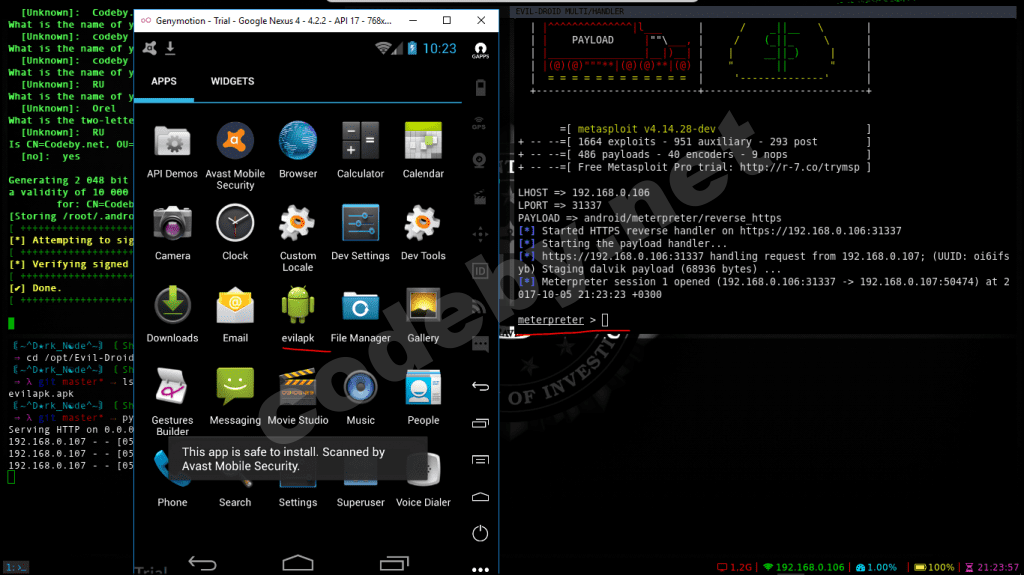Open Gestures Builder app
1024x575 pixels.
click(172, 402)
